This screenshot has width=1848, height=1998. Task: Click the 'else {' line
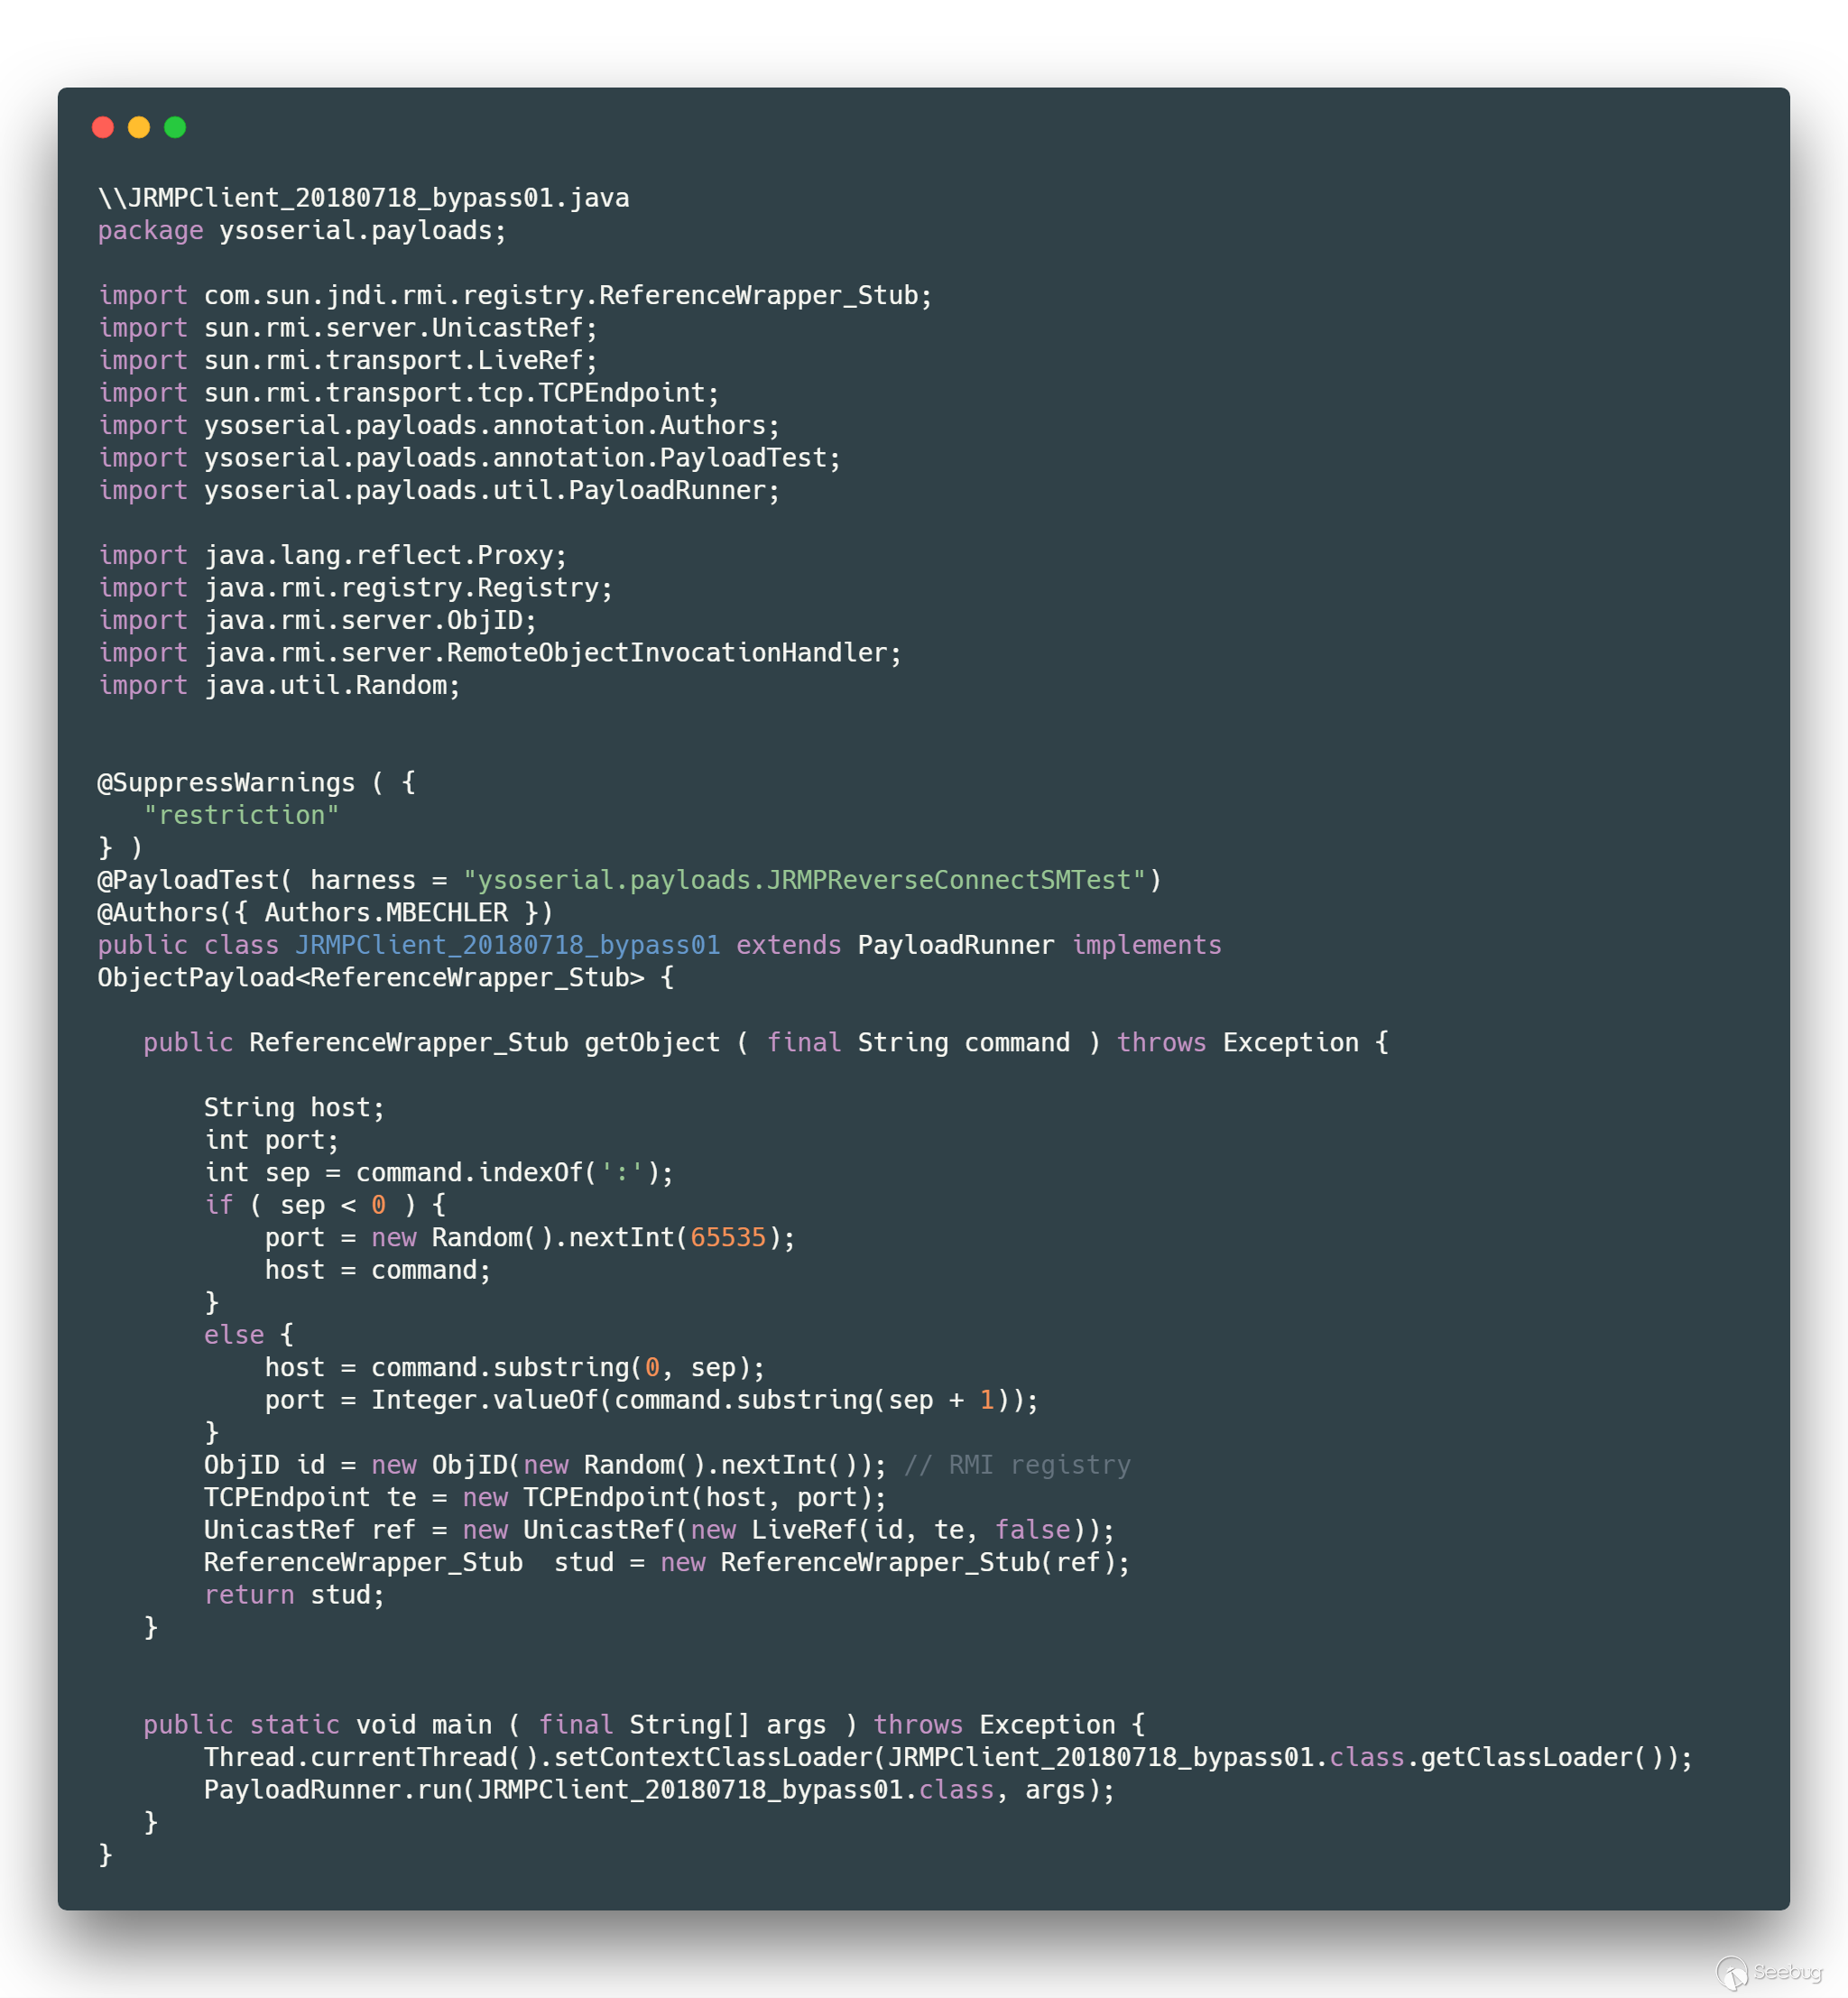point(250,1336)
